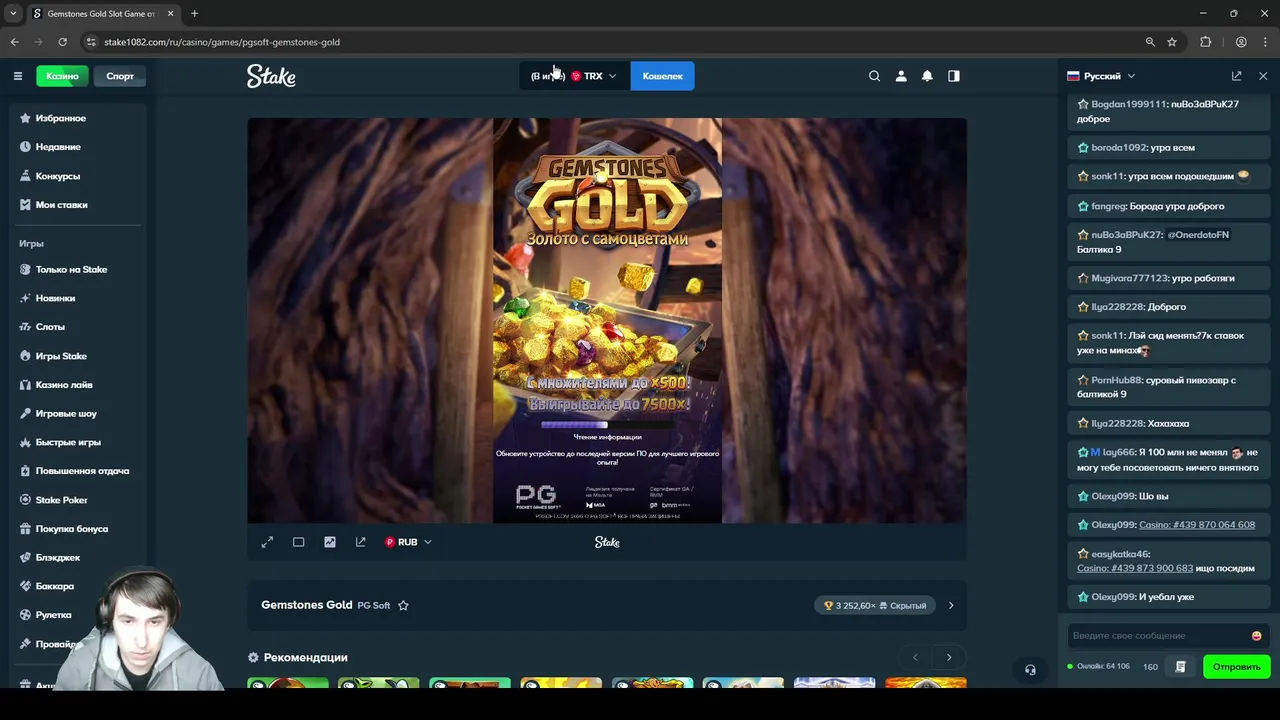The image size is (1280, 720).
Task: Open notifications bell
Action: click(927, 76)
